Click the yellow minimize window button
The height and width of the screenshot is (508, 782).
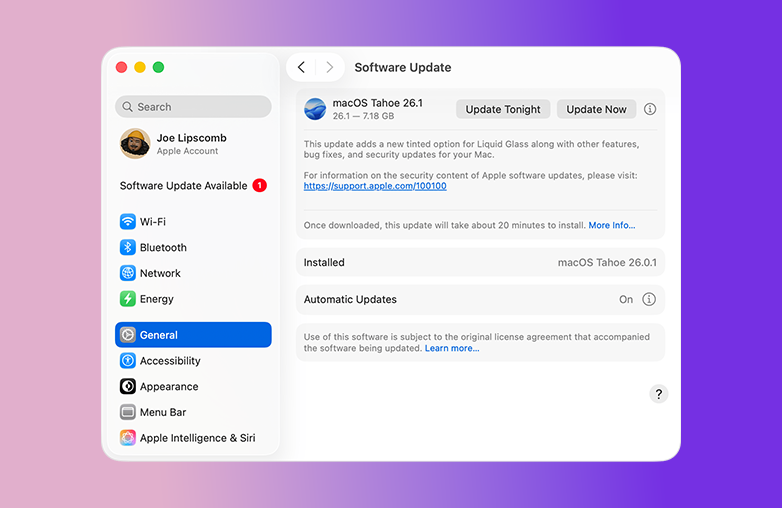click(x=140, y=67)
